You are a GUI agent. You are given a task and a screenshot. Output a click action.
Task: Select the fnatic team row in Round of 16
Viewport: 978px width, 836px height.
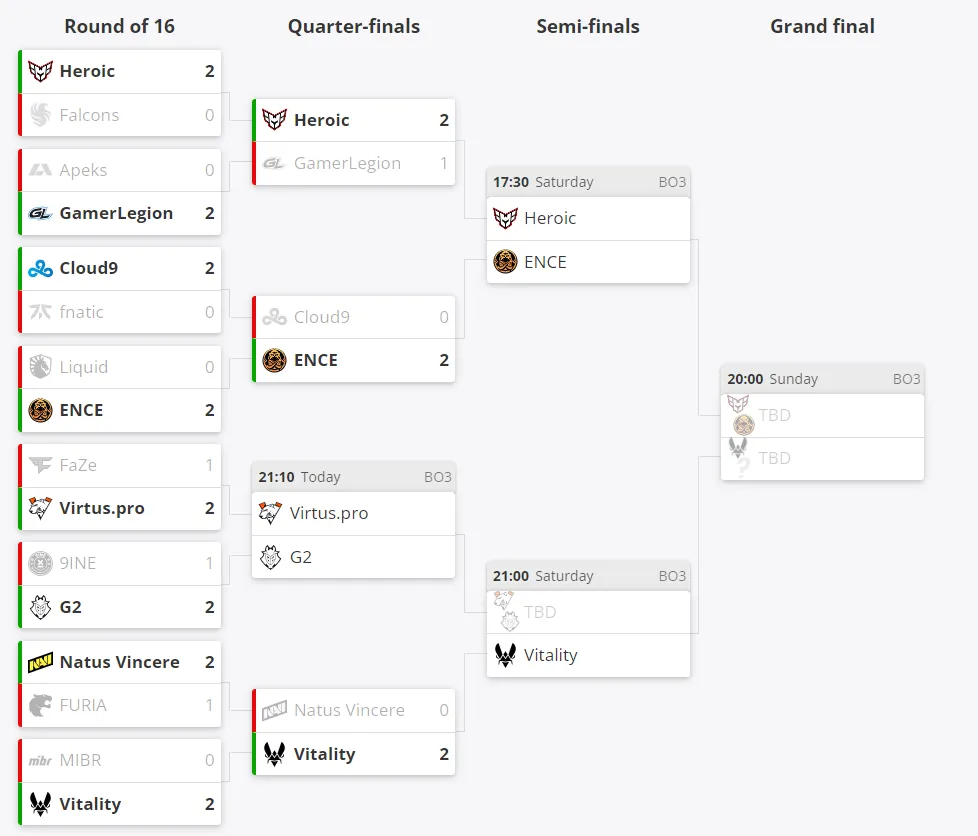[120, 312]
